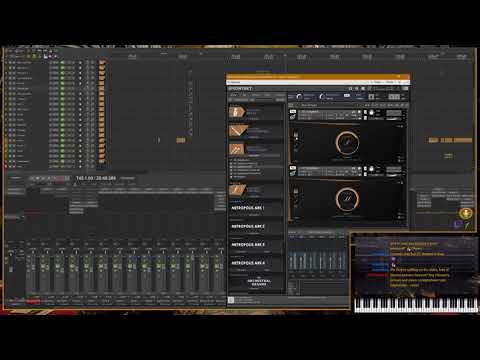
Task: Click the Reaper time display reading 145.1.00
Action: [x=96, y=178]
